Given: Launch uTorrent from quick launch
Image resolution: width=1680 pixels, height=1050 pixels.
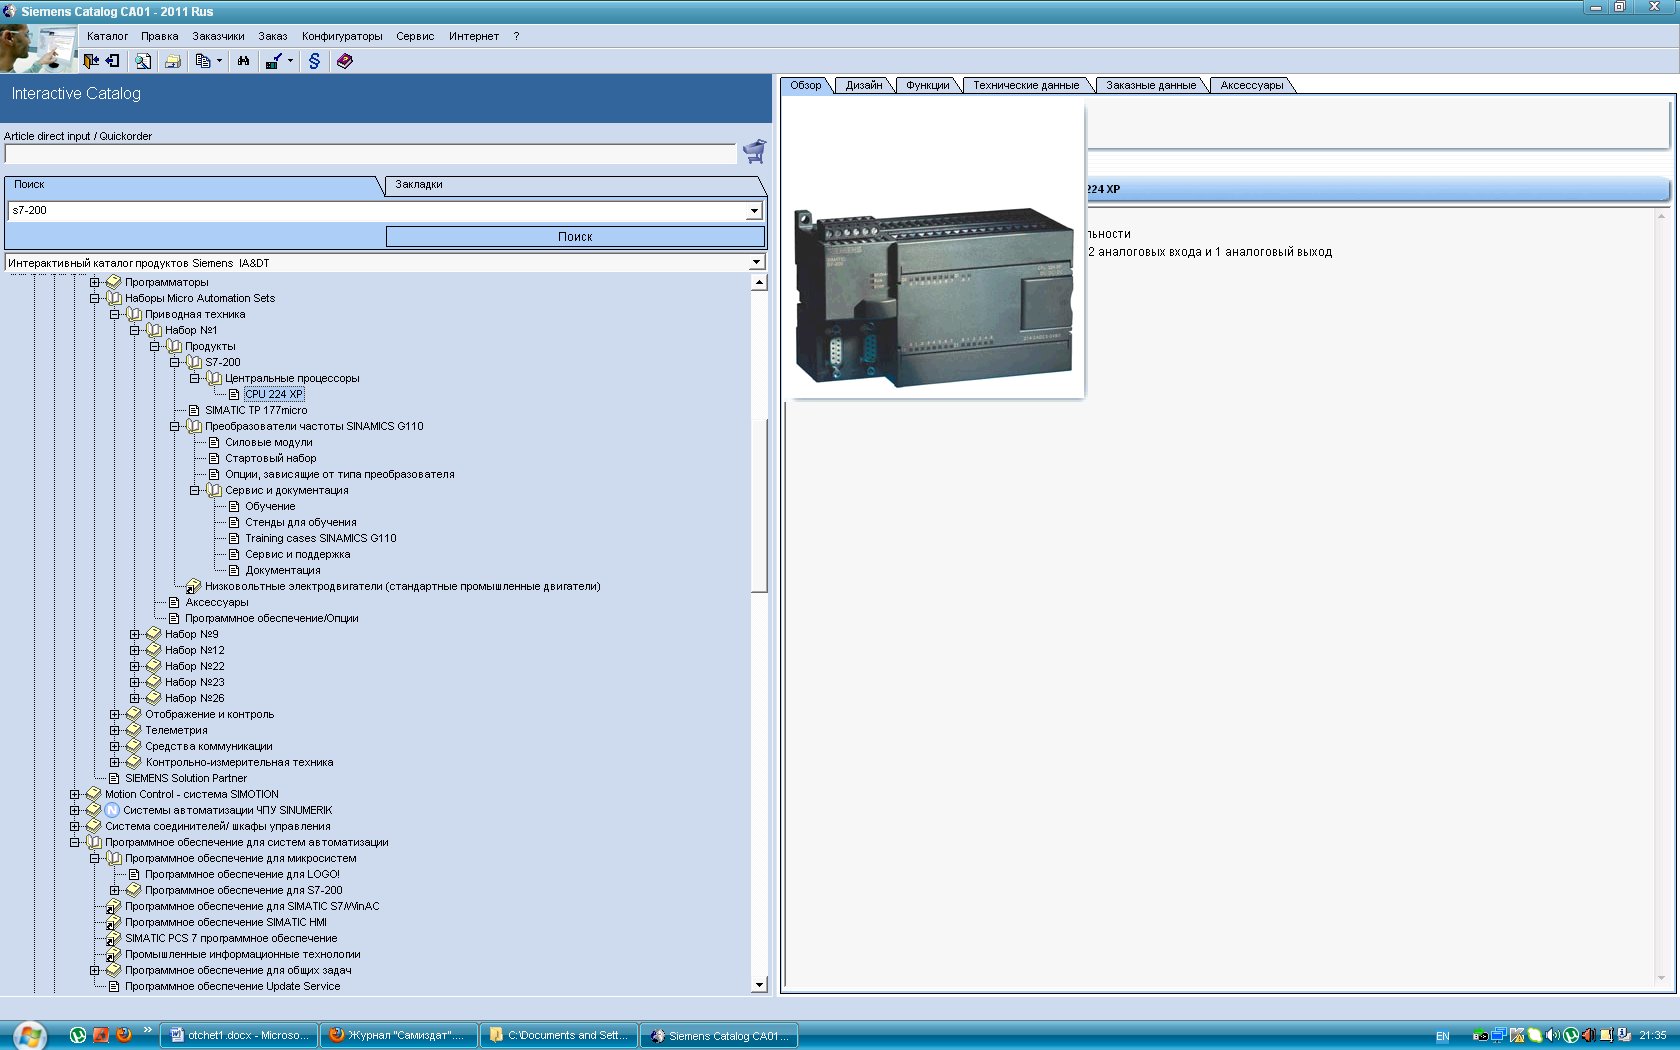Looking at the screenshot, I should (78, 1035).
